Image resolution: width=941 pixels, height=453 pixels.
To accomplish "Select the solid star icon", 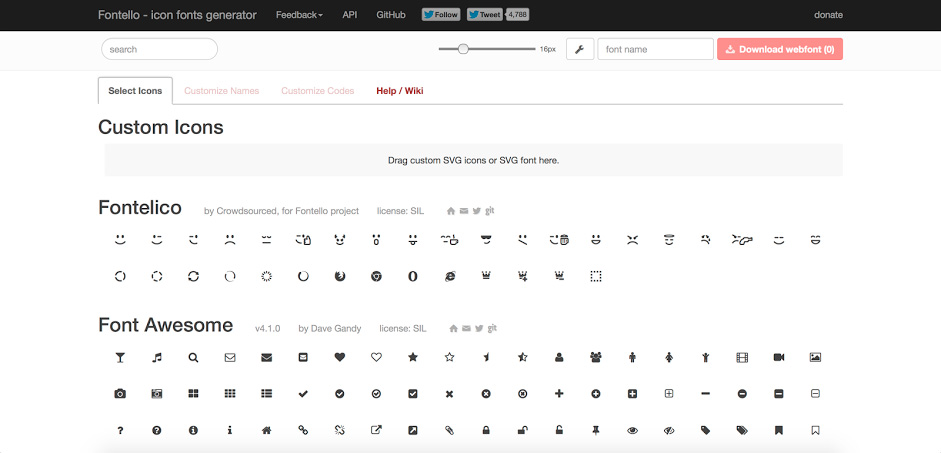I will click(x=413, y=357).
